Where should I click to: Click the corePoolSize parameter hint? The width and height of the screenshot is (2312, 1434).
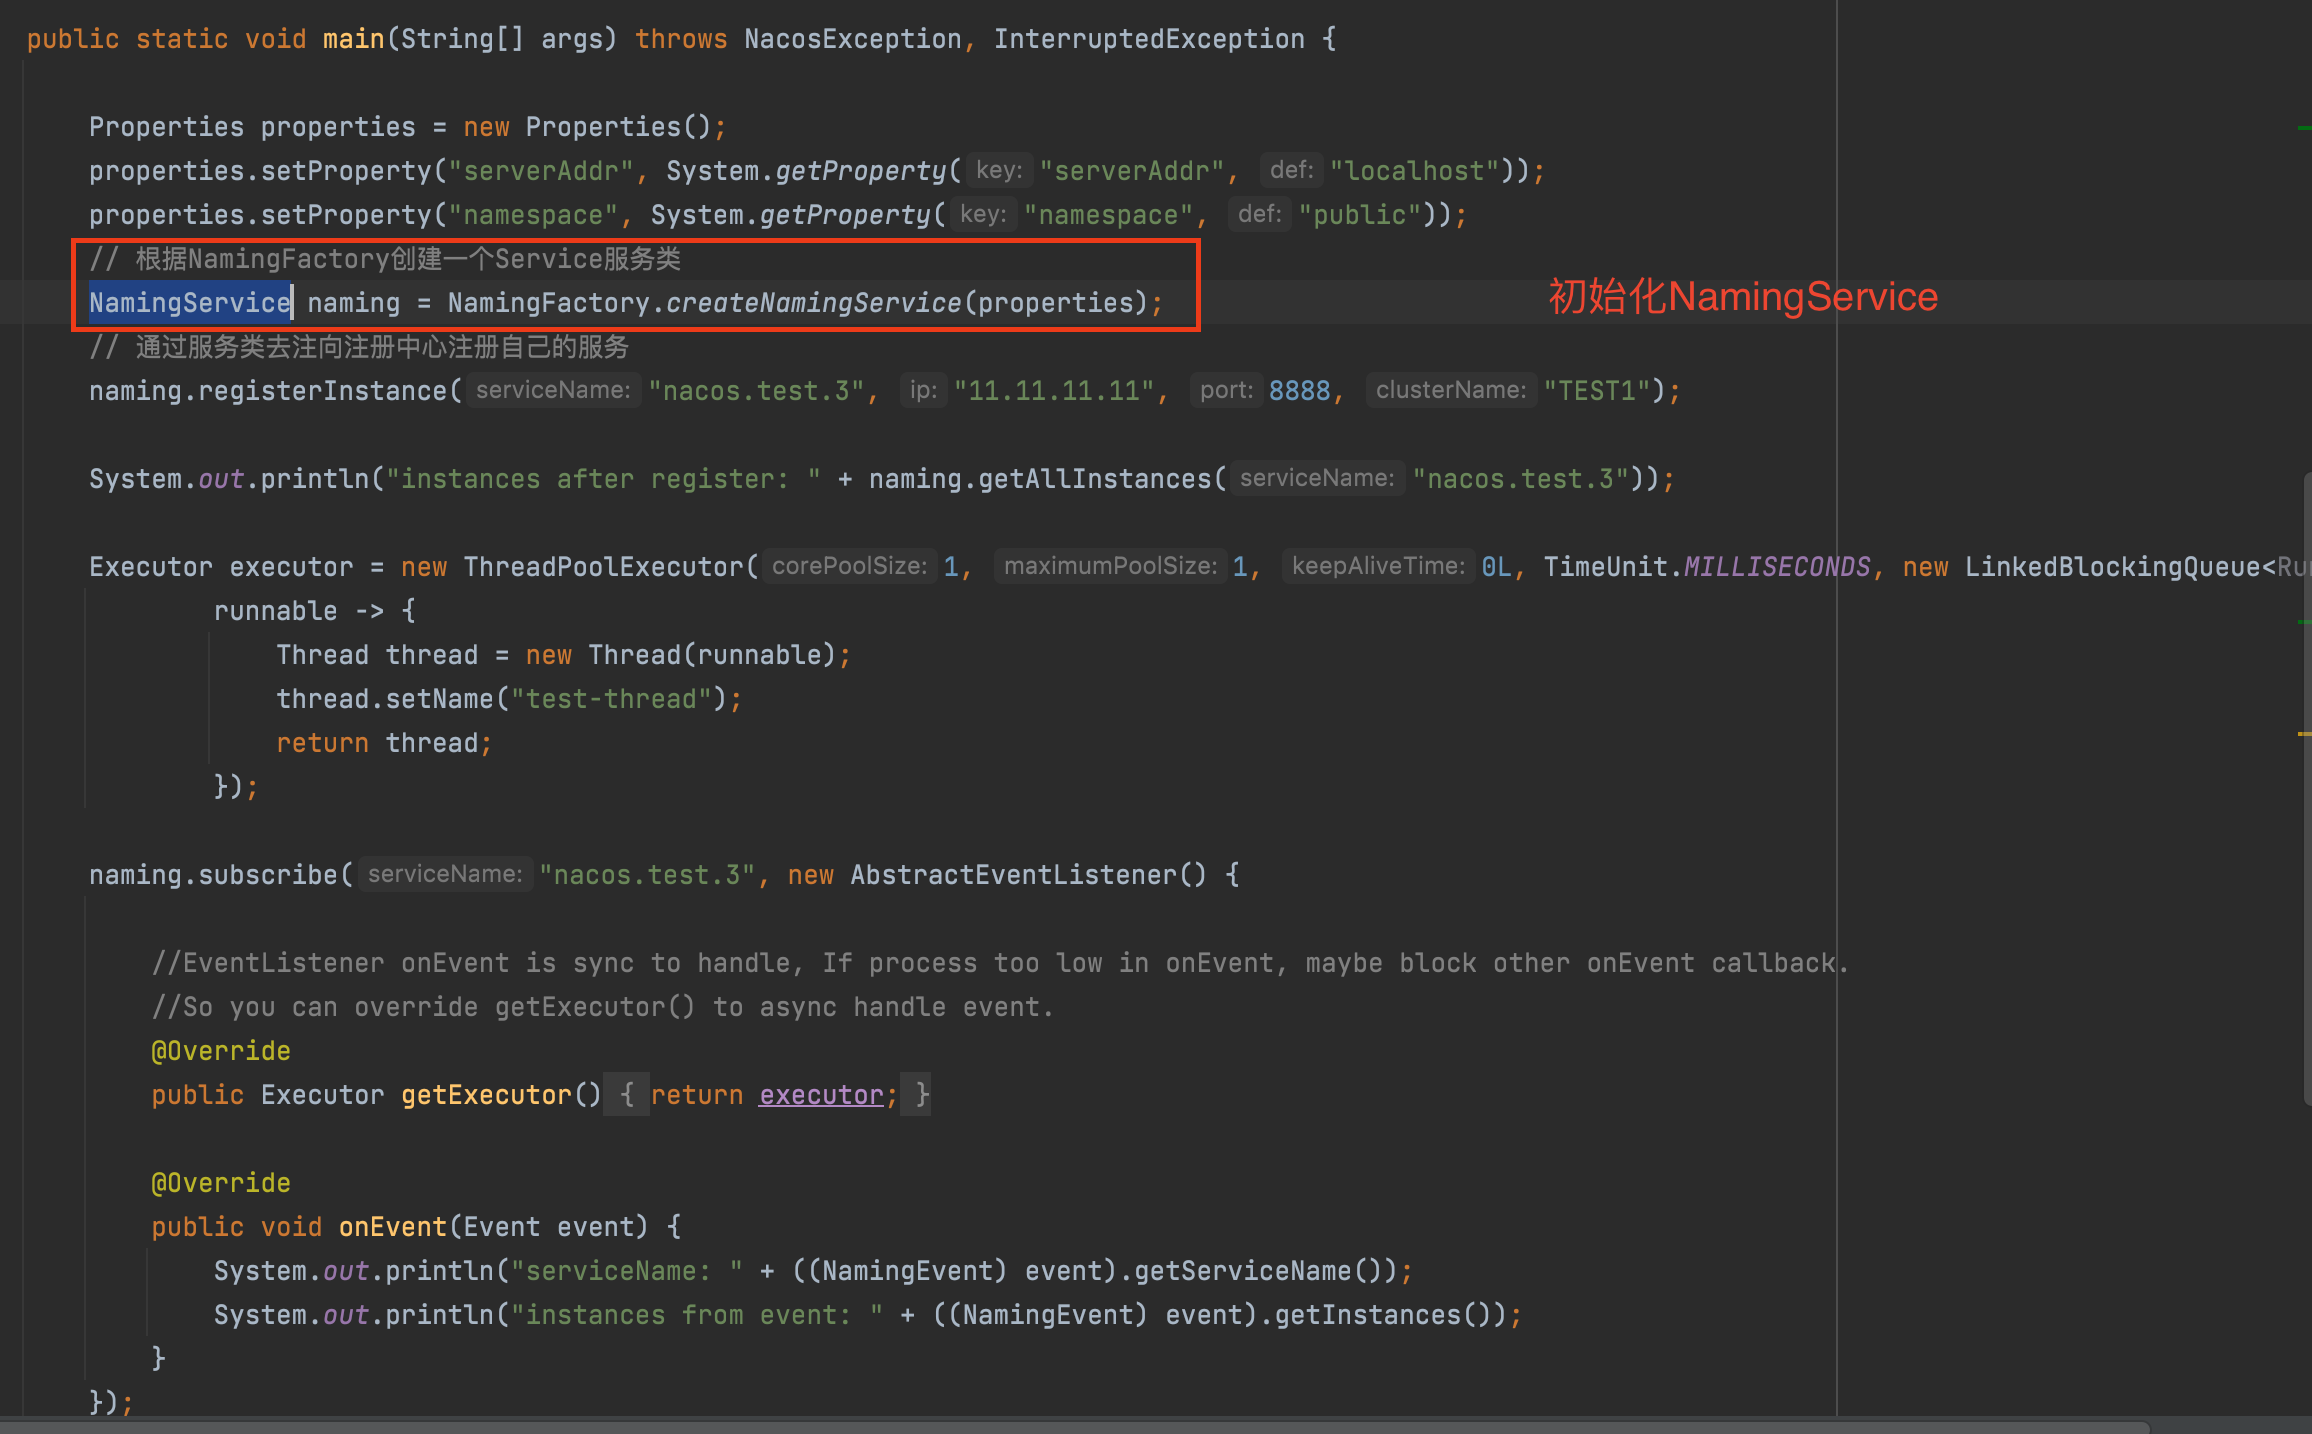click(849, 567)
